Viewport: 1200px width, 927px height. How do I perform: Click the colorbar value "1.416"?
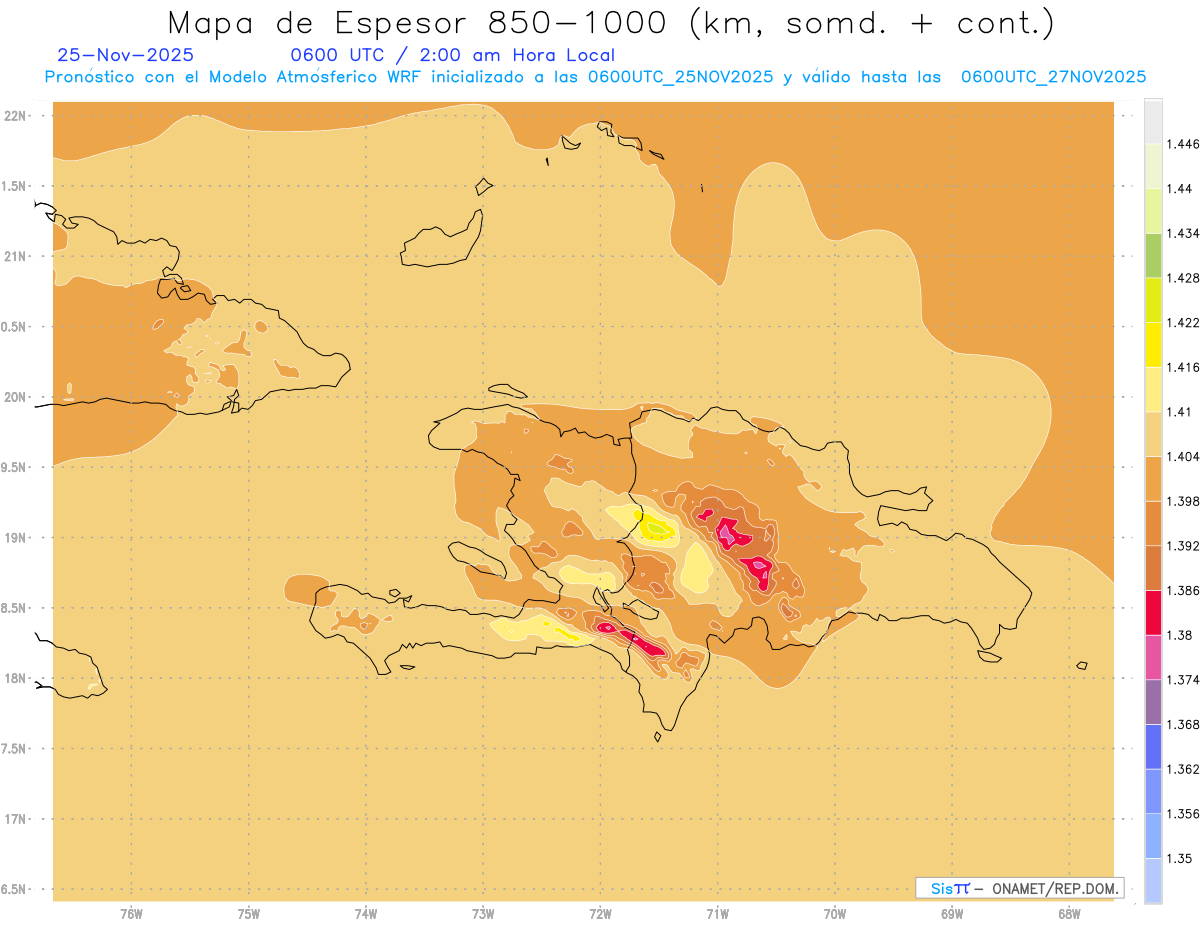tap(1184, 367)
